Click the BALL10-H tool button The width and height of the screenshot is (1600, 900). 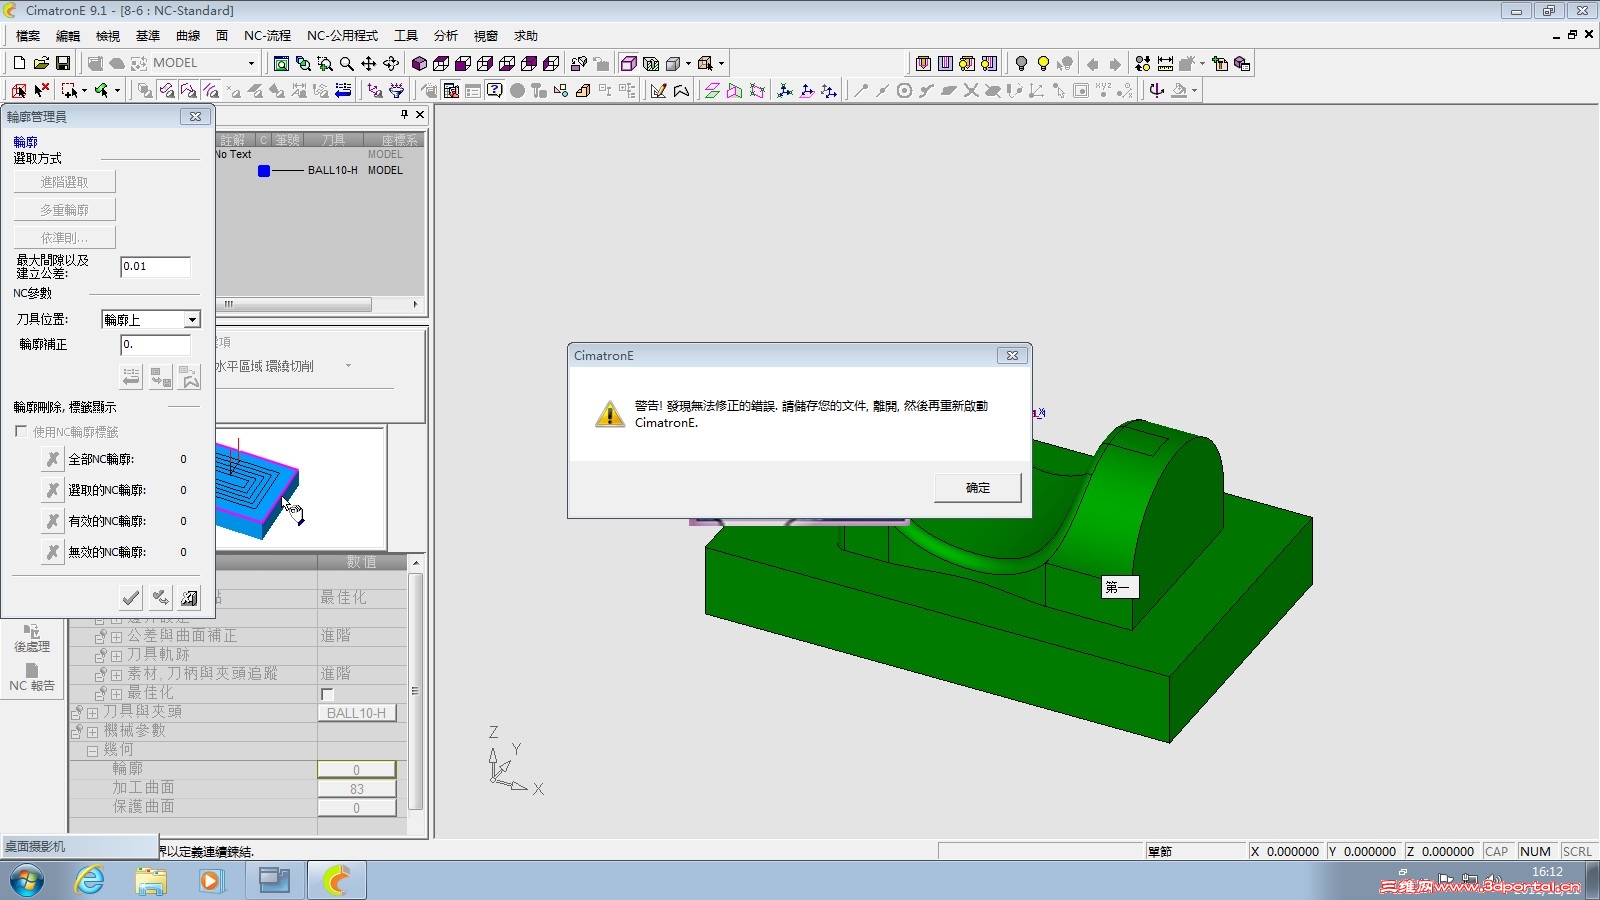357,713
